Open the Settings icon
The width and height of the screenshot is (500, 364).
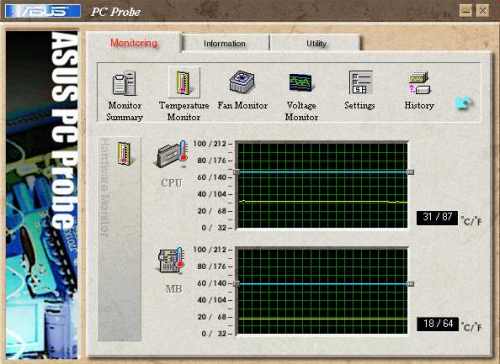360,82
